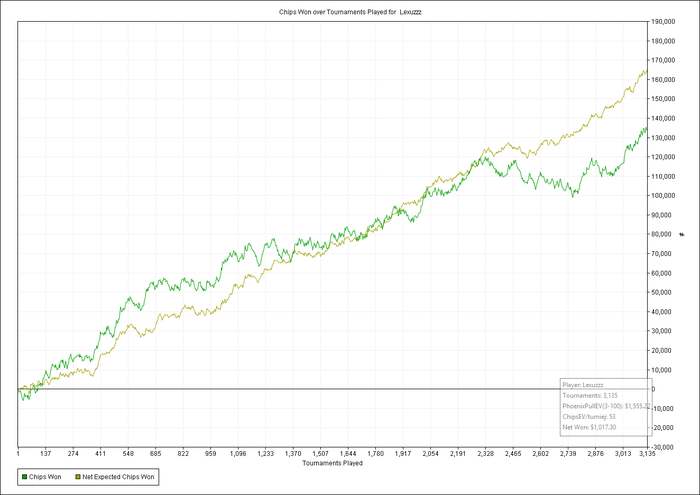This screenshot has width=700, height=495.
Task: Click the x-axis tick label 1,233
Action: [266, 453]
